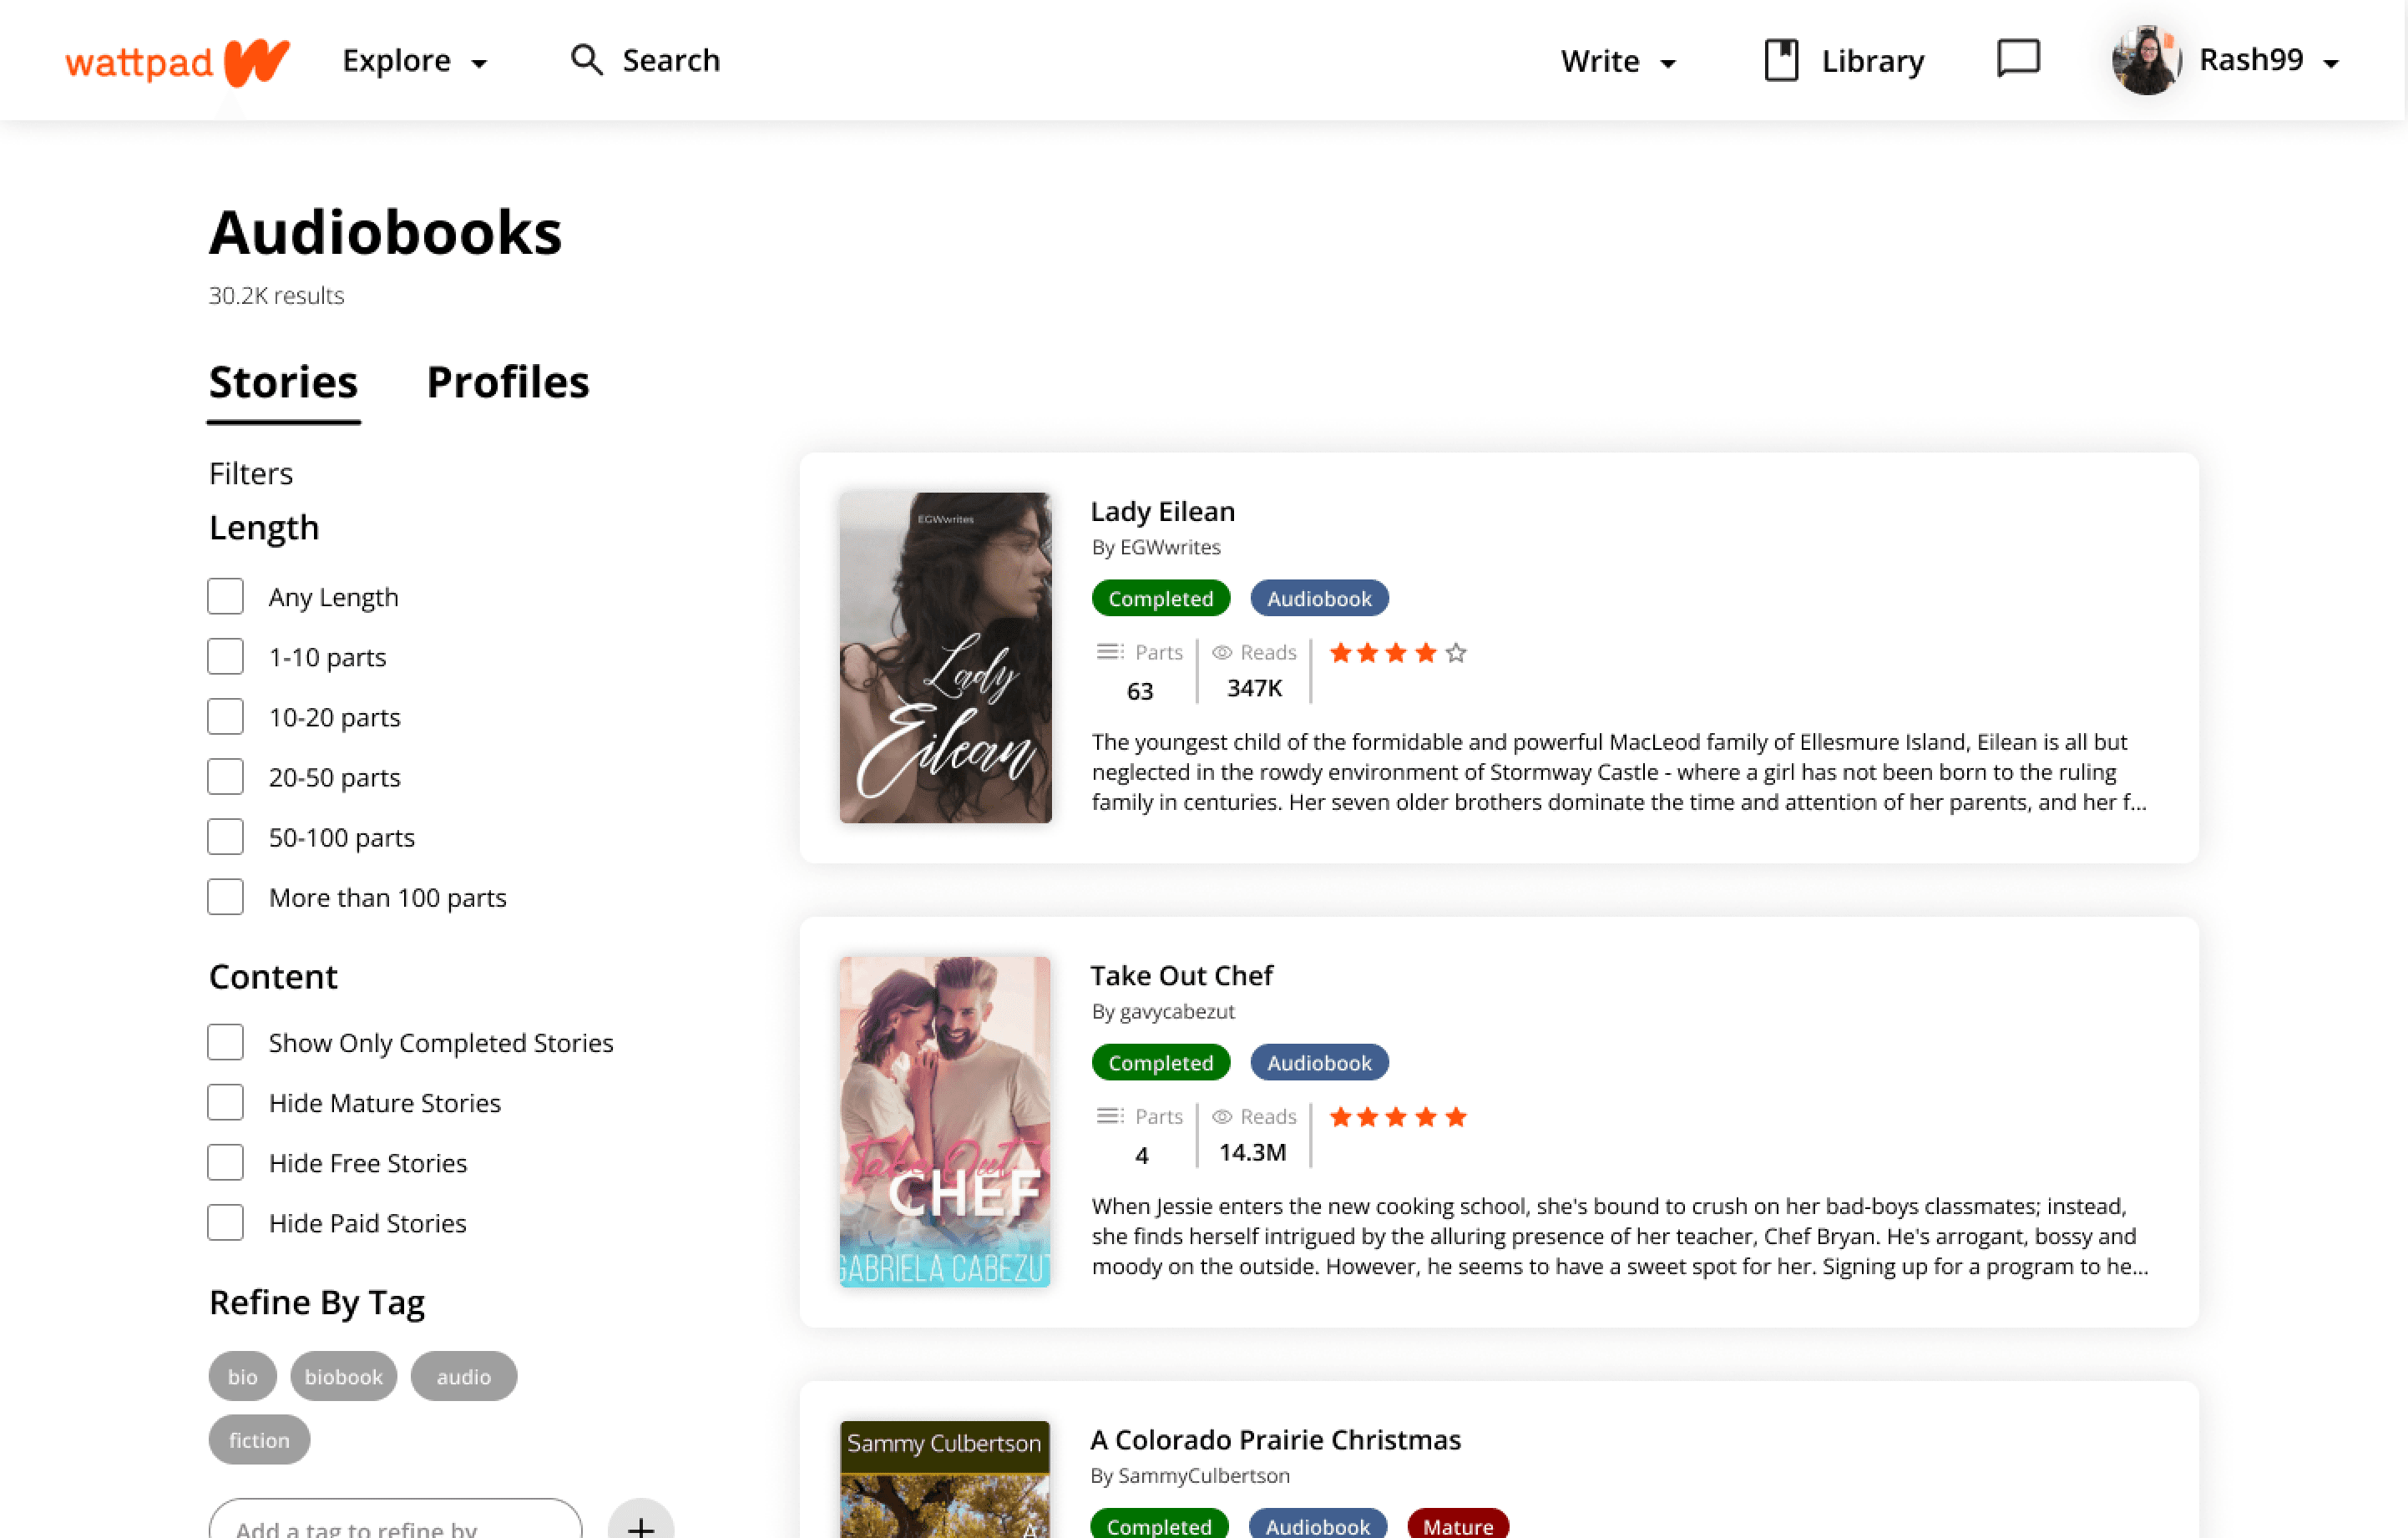Click the search magnifier icon
Viewport: 2408px width, 1538px height.
[x=586, y=60]
